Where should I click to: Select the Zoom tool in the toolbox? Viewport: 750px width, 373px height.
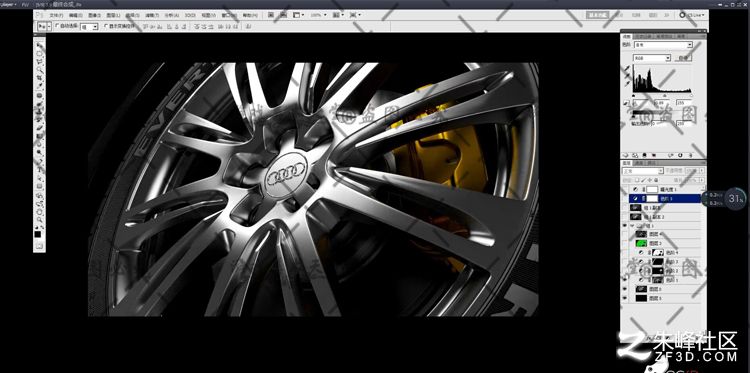click(39, 218)
